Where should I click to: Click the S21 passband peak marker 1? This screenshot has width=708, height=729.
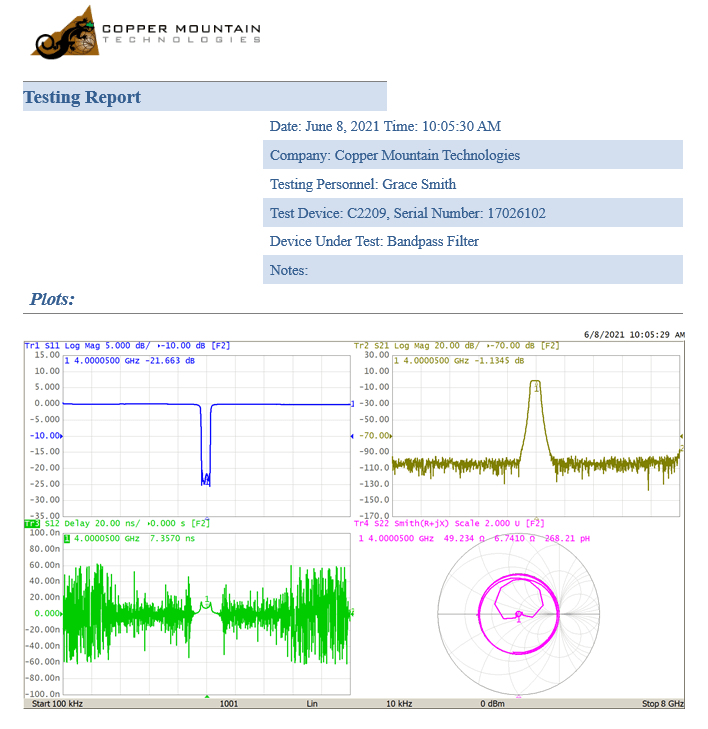pos(536,387)
